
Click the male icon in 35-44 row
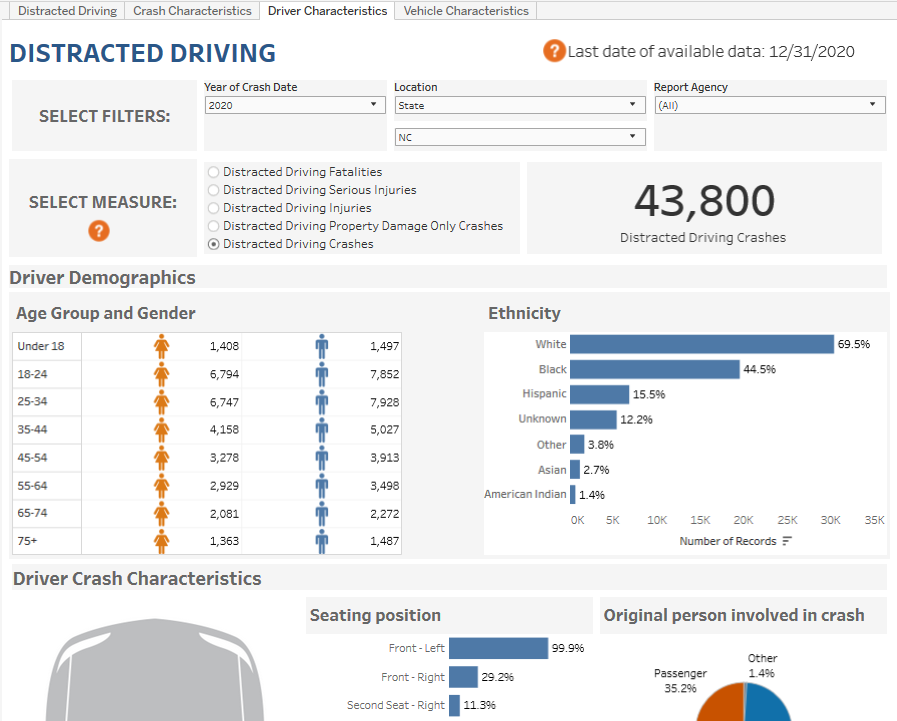pyautogui.click(x=321, y=430)
